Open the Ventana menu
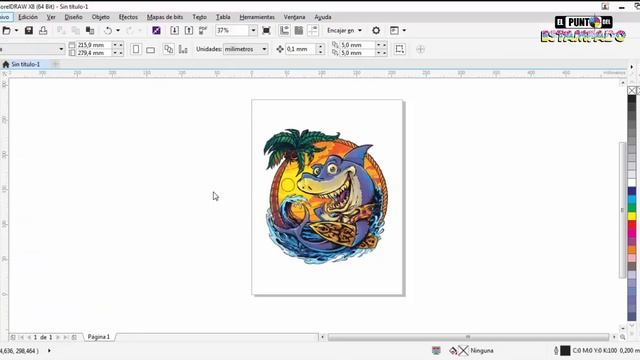This screenshot has height=360, width=640. click(x=294, y=17)
